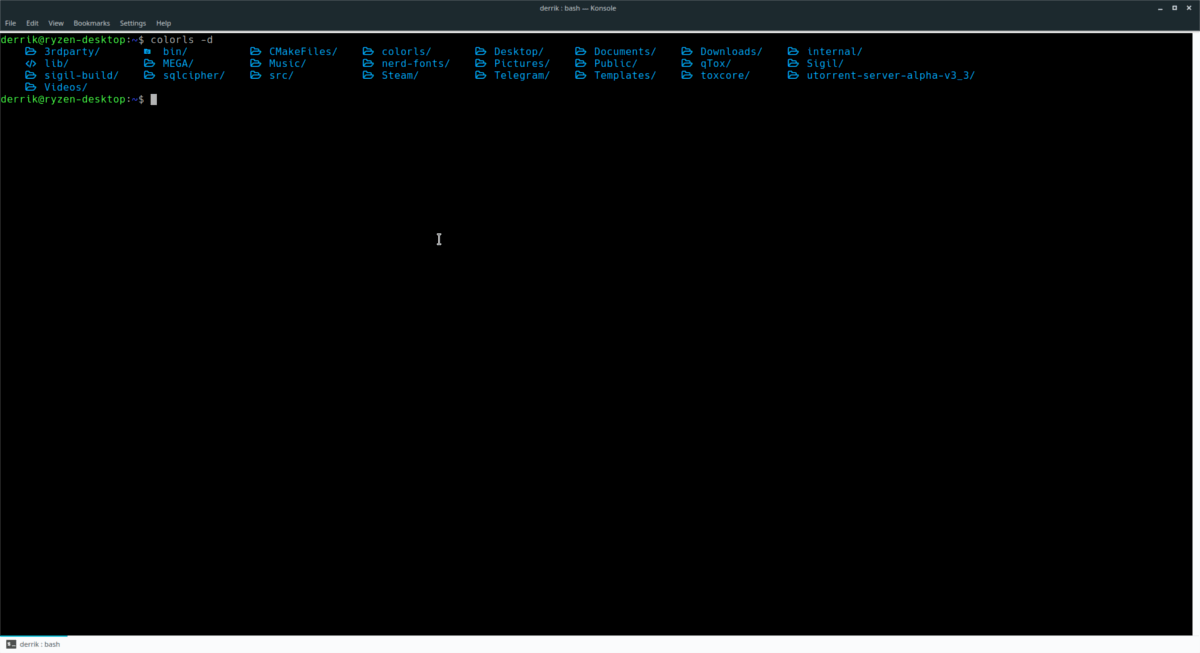Click the 'Pictures/' directory name
Image resolution: width=1200 pixels, height=653 pixels.
(522, 63)
